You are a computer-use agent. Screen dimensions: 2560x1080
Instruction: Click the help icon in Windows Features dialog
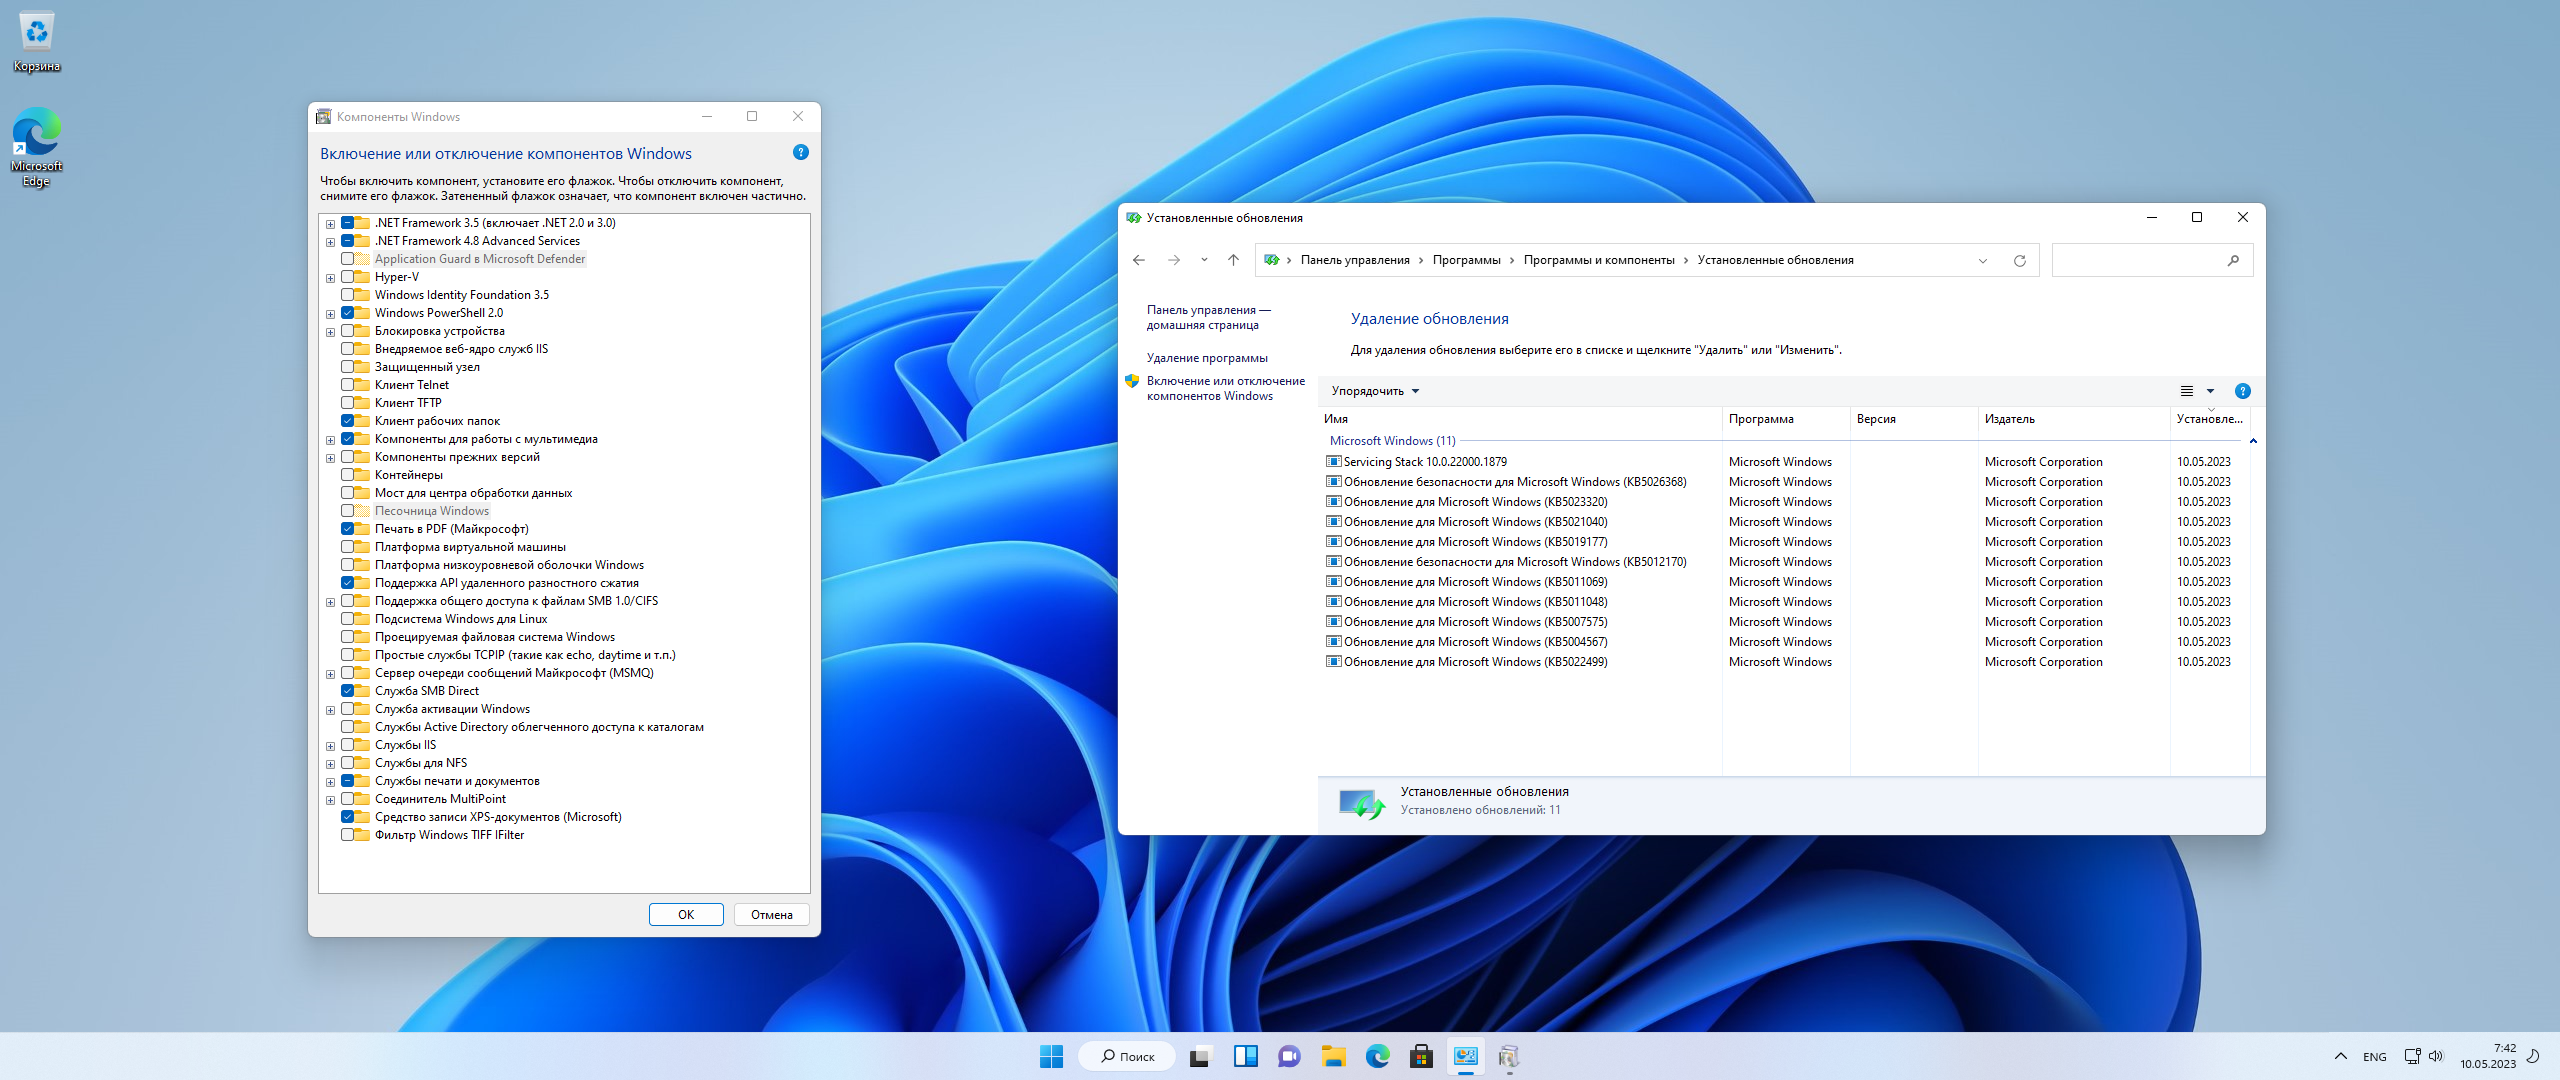click(x=800, y=152)
